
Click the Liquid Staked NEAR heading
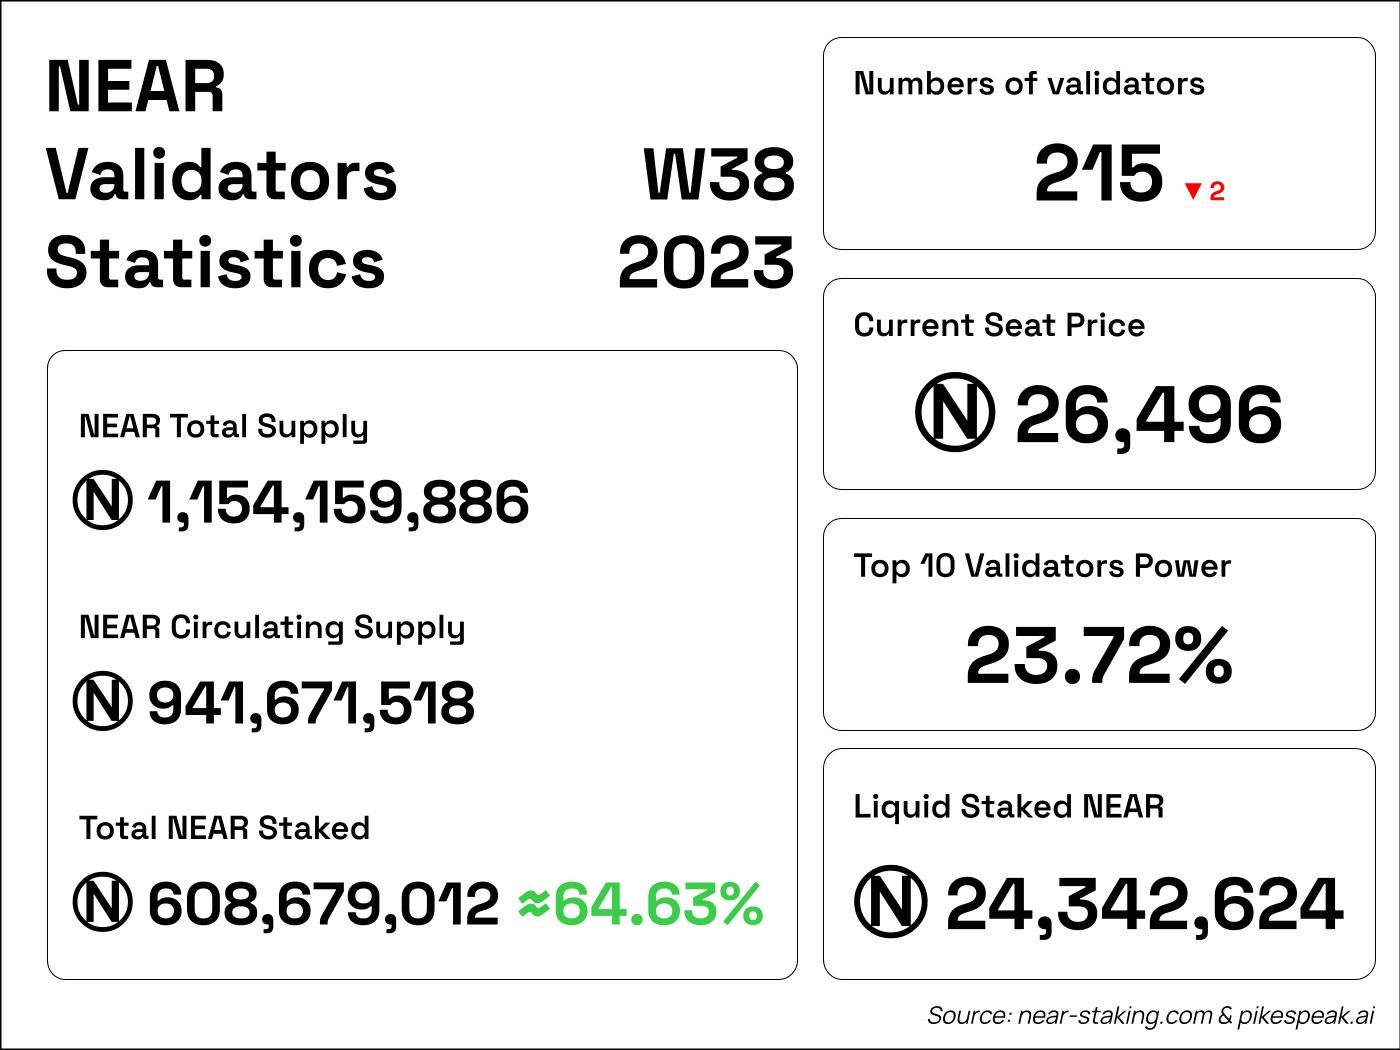pos(1008,807)
